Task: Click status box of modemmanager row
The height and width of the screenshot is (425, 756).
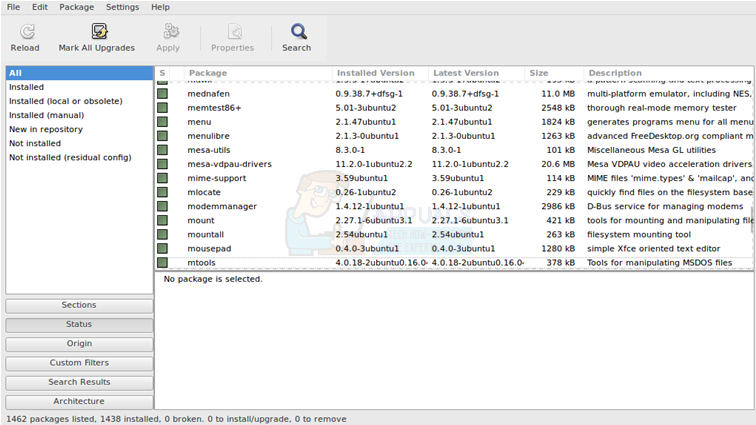Action: [x=162, y=206]
